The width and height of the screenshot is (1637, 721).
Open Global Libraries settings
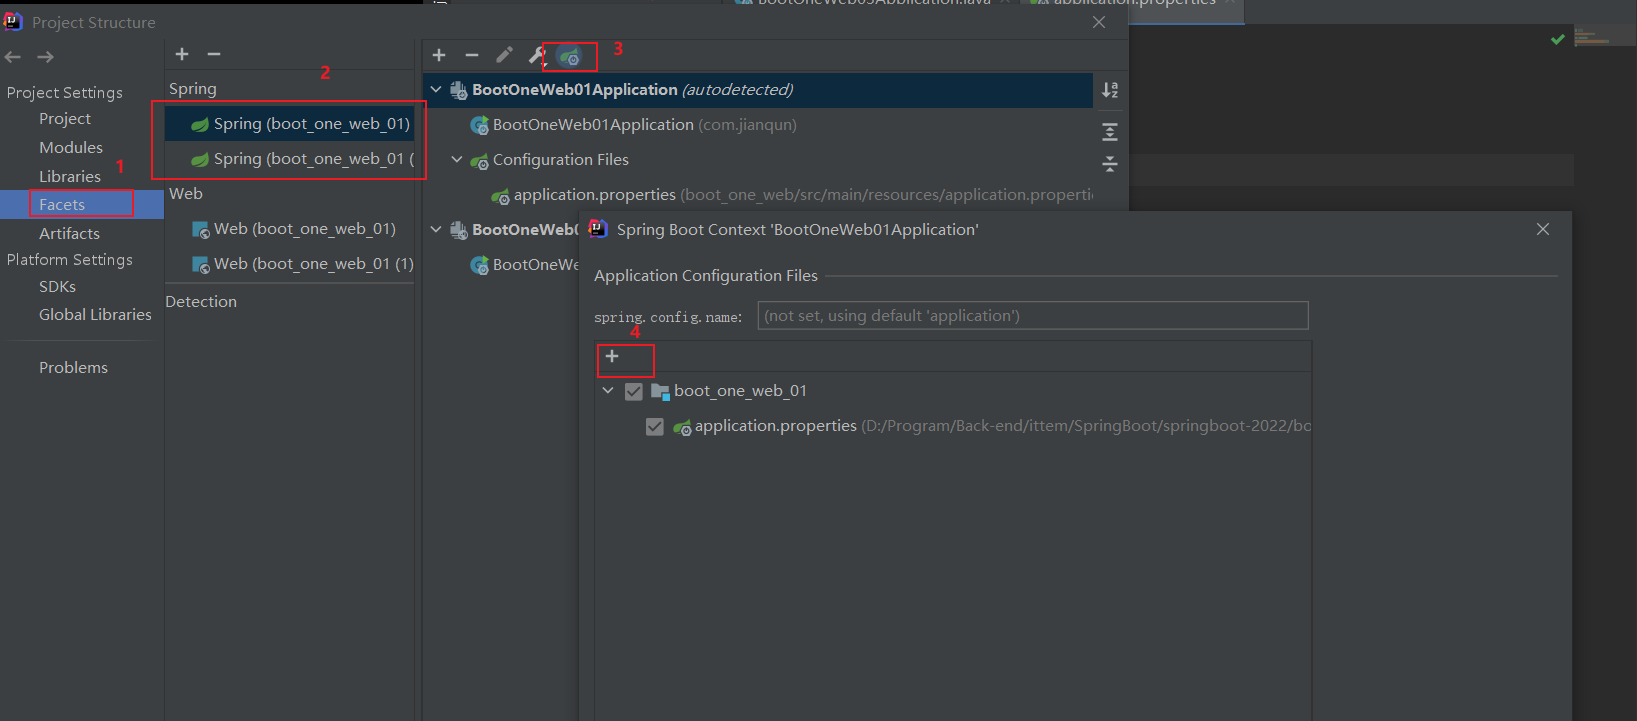(x=95, y=314)
